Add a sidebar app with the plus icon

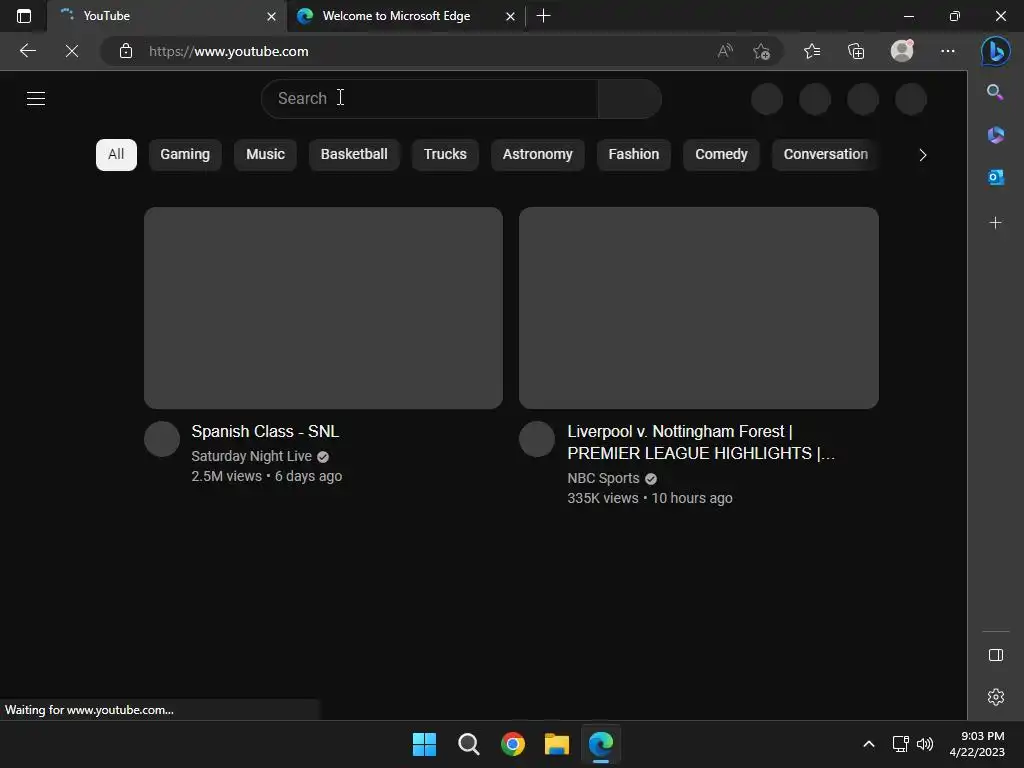point(995,223)
